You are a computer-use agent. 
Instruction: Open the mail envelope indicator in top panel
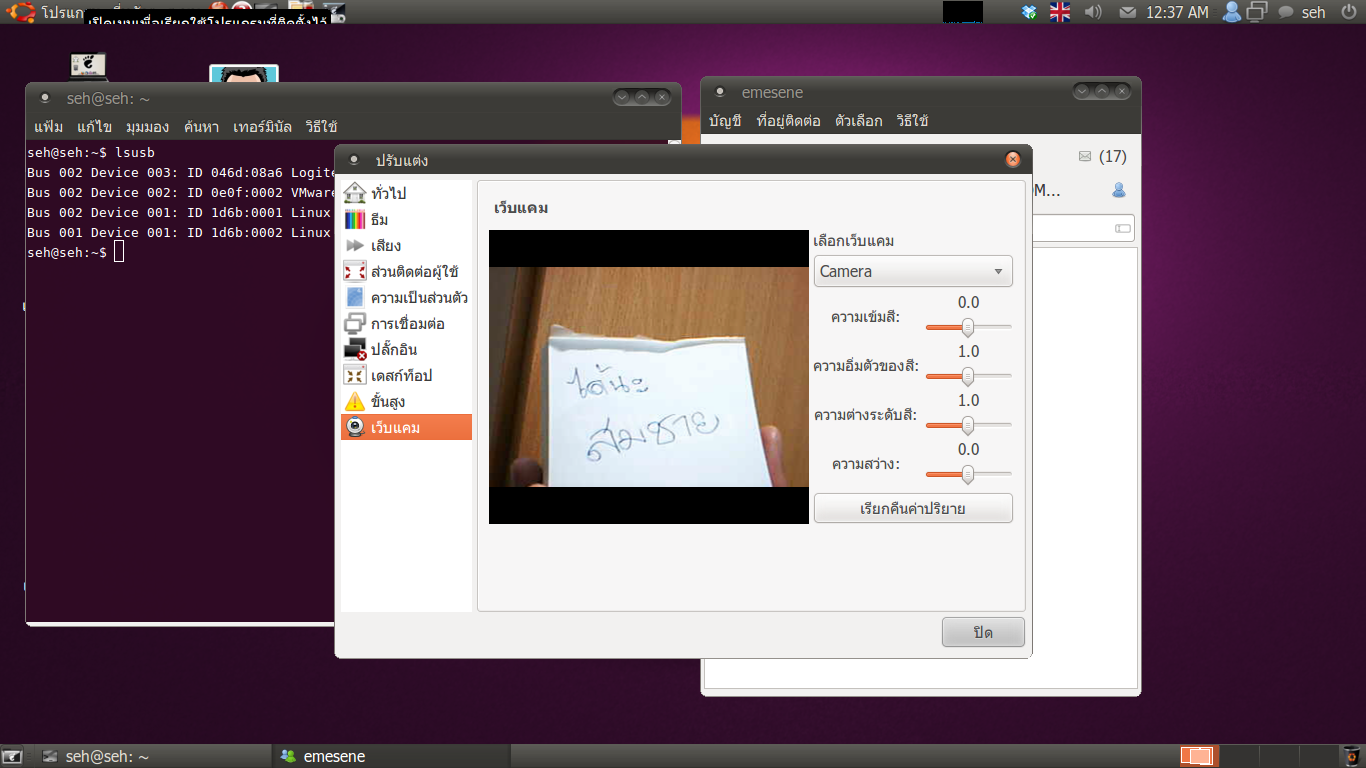(1127, 12)
